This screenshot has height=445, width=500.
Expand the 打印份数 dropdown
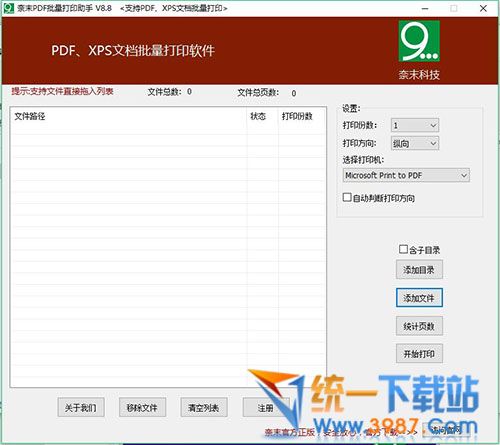click(415, 125)
